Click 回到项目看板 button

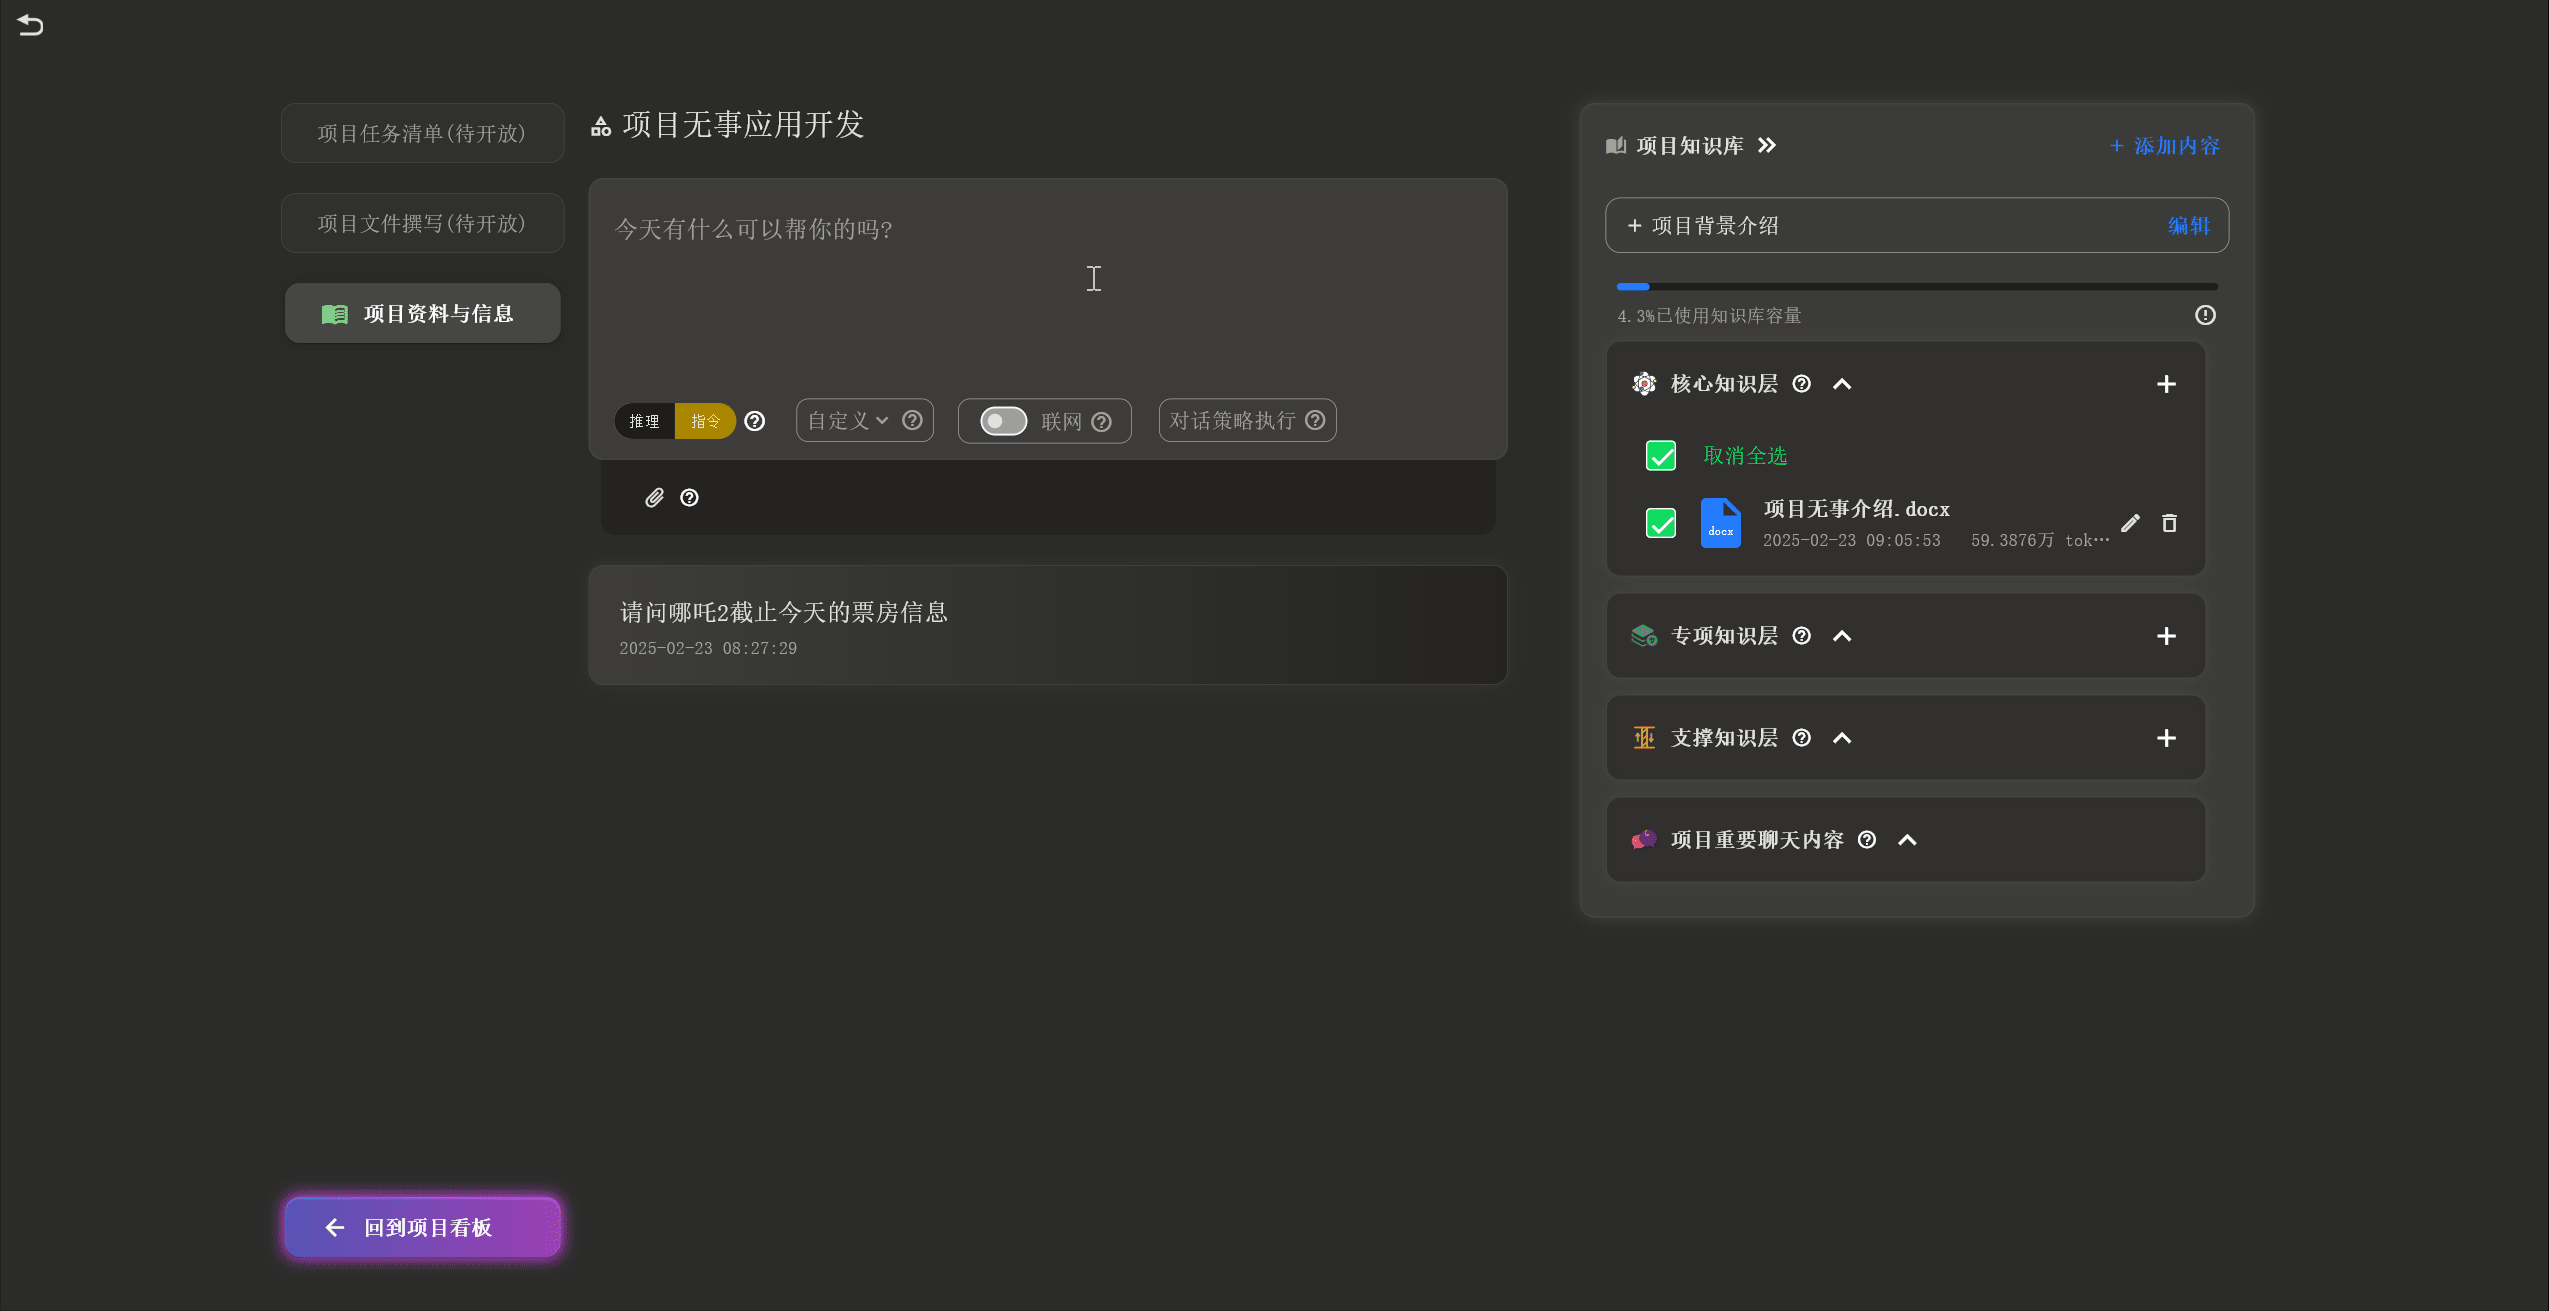coord(422,1227)
